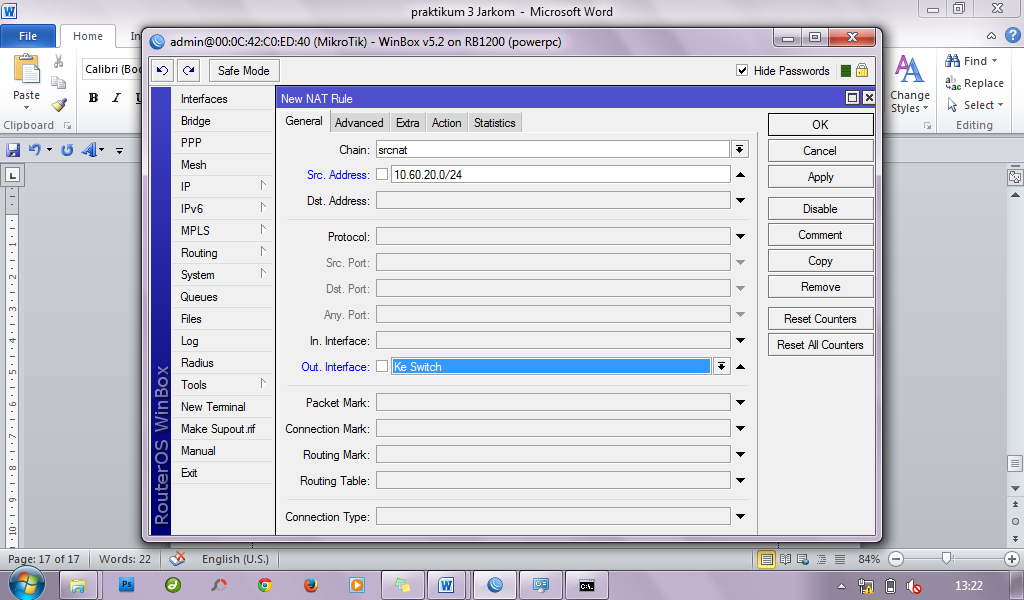Click the WinBox Undo arrow icon
The image size is (1024, 600).
point(163,71)
